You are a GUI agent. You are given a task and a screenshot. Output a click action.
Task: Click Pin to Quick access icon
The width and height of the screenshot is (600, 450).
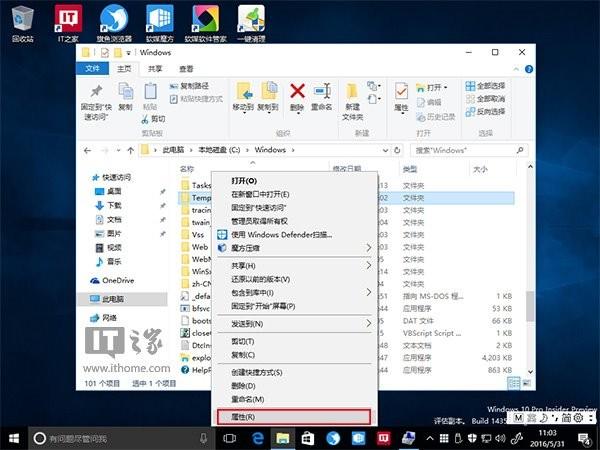(96, 91)
